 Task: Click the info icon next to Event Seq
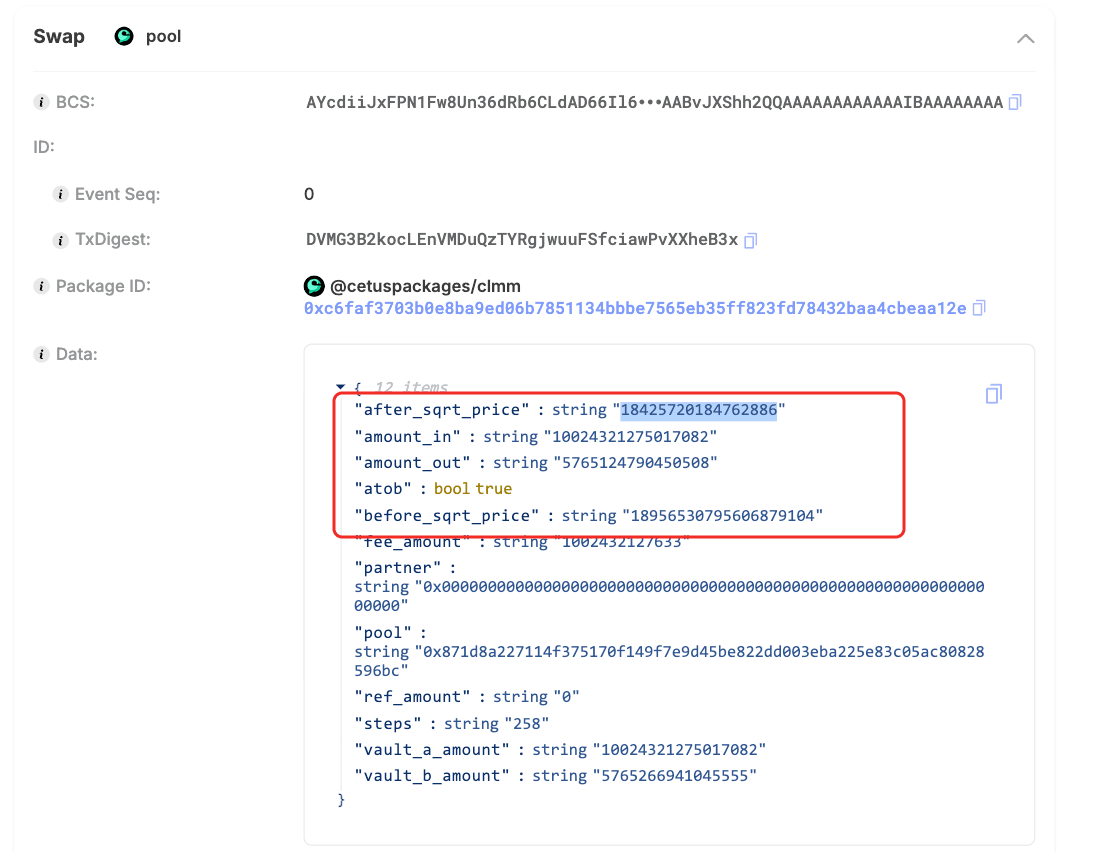click(x=60, y=194)
